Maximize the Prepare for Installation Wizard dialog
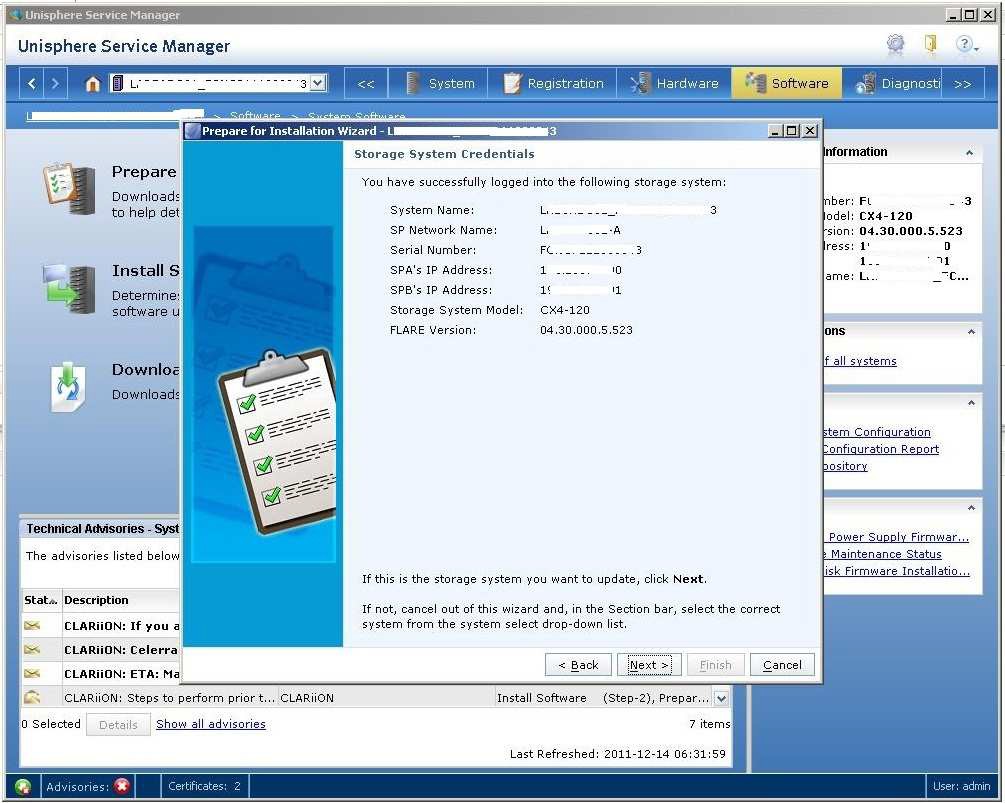Viewport: 1005px width, 803px height. click(793, 131)
